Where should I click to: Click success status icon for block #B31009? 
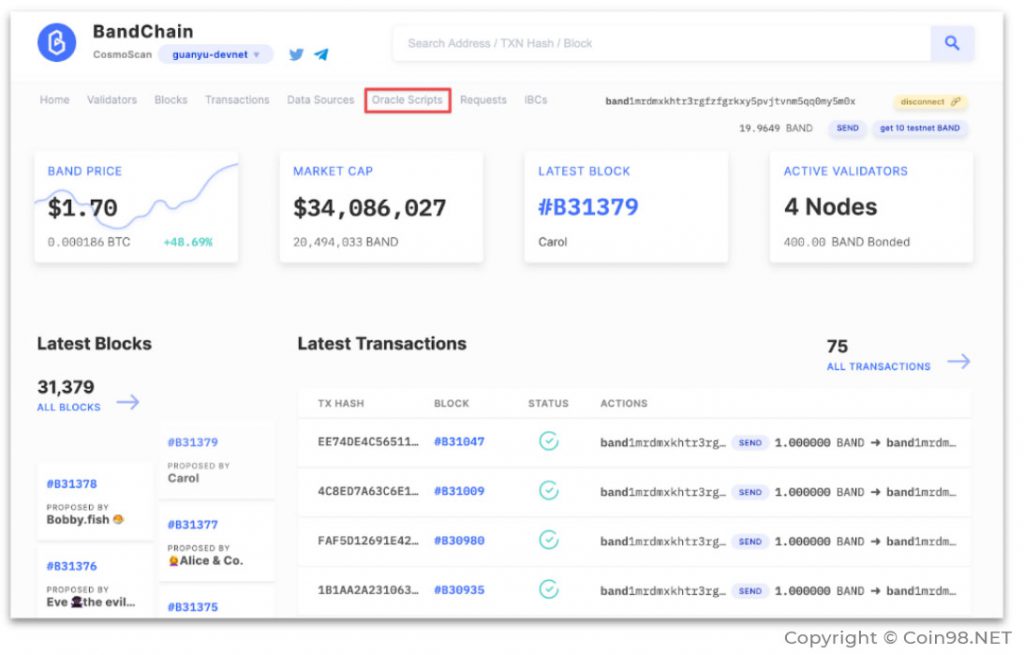coord(549,490)
